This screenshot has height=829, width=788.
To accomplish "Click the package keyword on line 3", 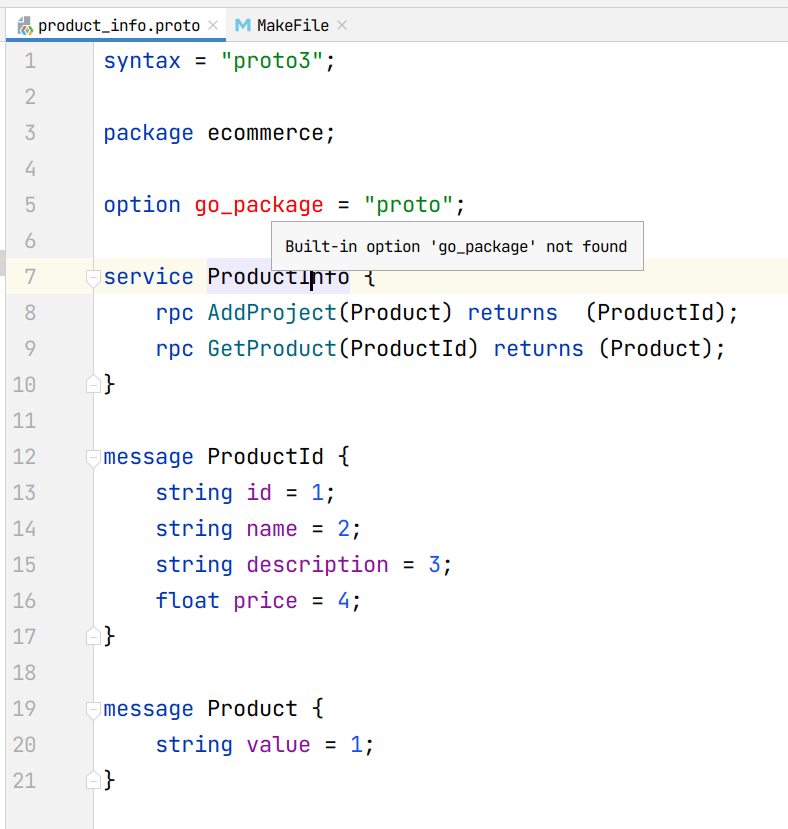I will click(148, 132).
